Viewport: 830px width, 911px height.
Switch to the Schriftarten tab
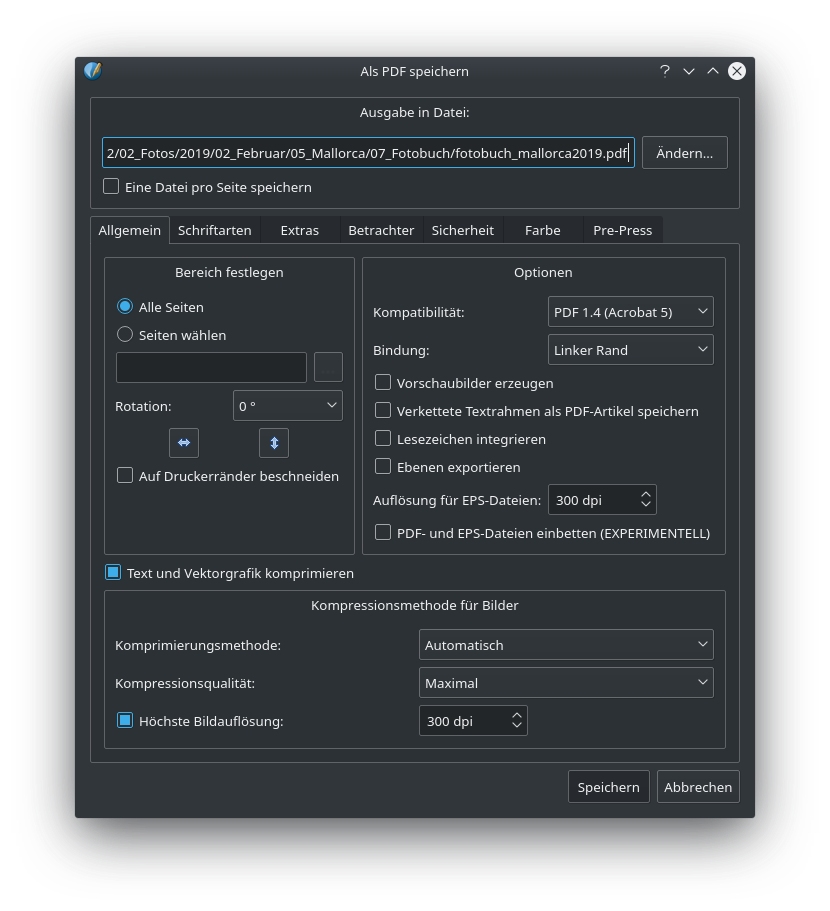pos(215,230)
